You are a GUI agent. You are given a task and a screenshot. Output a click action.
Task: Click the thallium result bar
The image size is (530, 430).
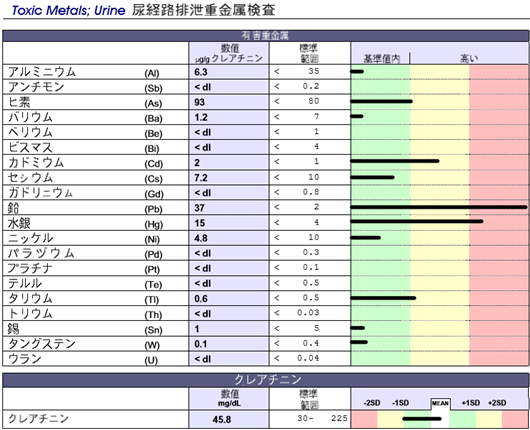coord(383,298)
